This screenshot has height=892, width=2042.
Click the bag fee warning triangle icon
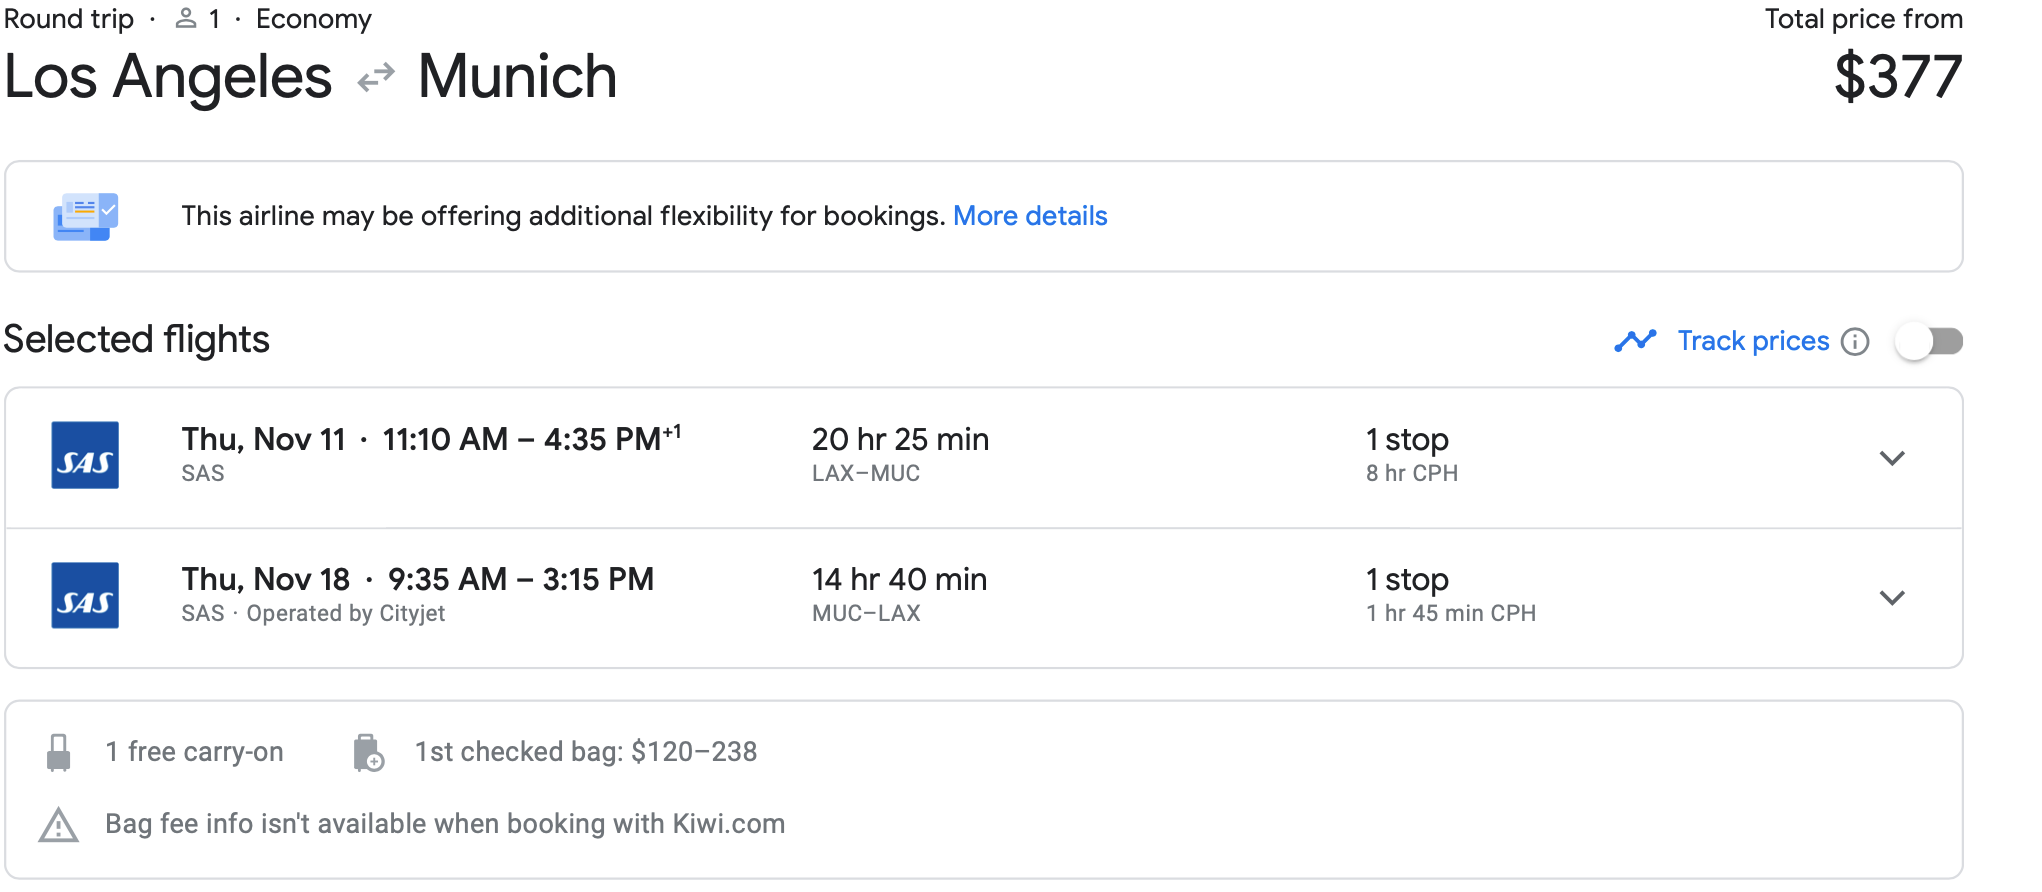(x=59, y=825)
